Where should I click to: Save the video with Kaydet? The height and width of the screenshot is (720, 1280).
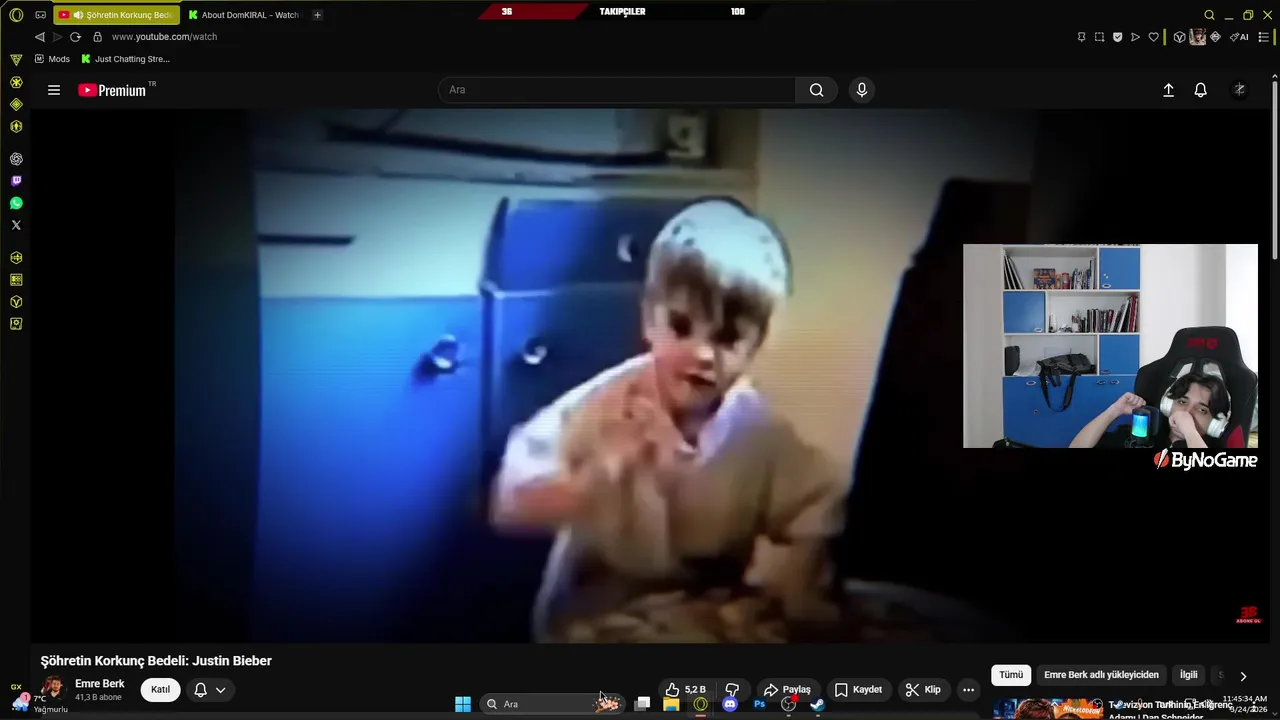tap(858, 689)
